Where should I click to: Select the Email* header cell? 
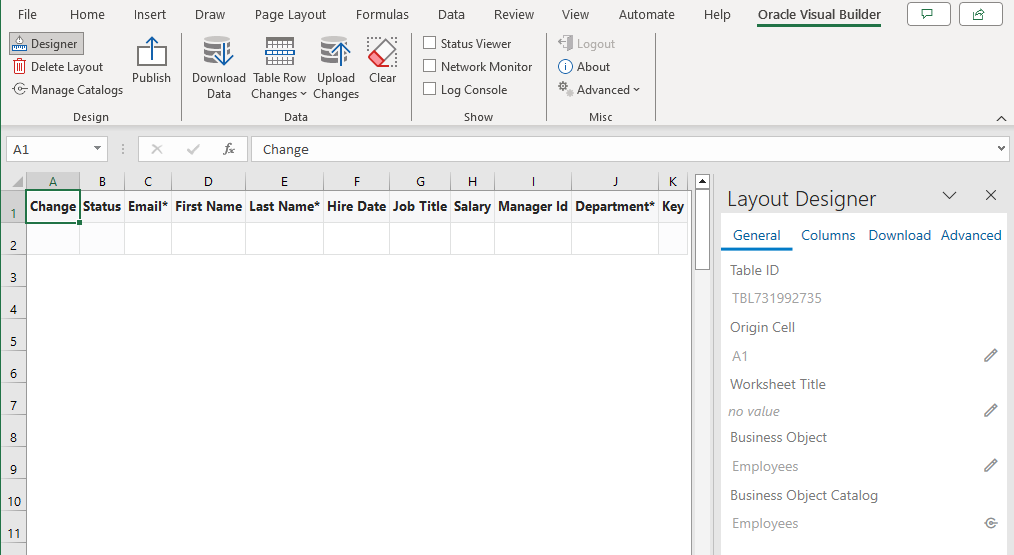coord(148,206)
